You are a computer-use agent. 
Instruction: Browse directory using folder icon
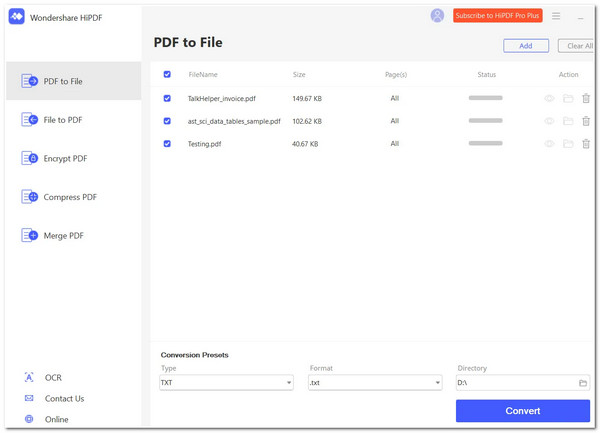click(x=582, y=383)
